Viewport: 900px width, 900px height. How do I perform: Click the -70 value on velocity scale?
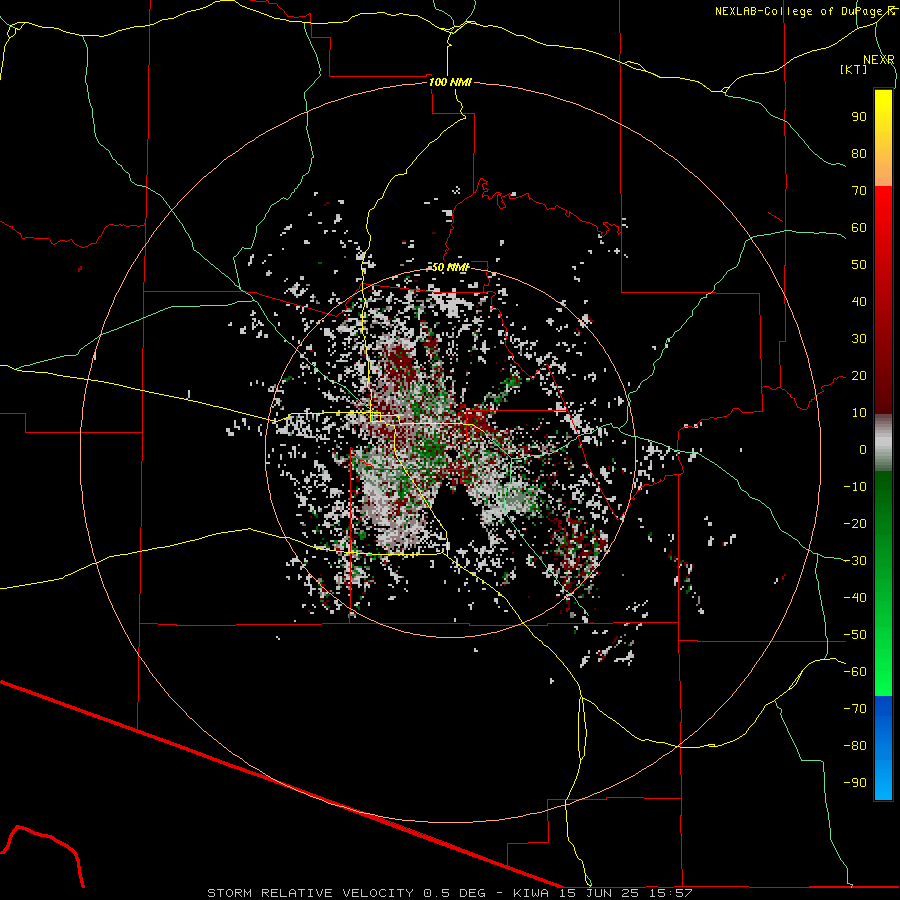pyautogui.click(x=855, y=709)
